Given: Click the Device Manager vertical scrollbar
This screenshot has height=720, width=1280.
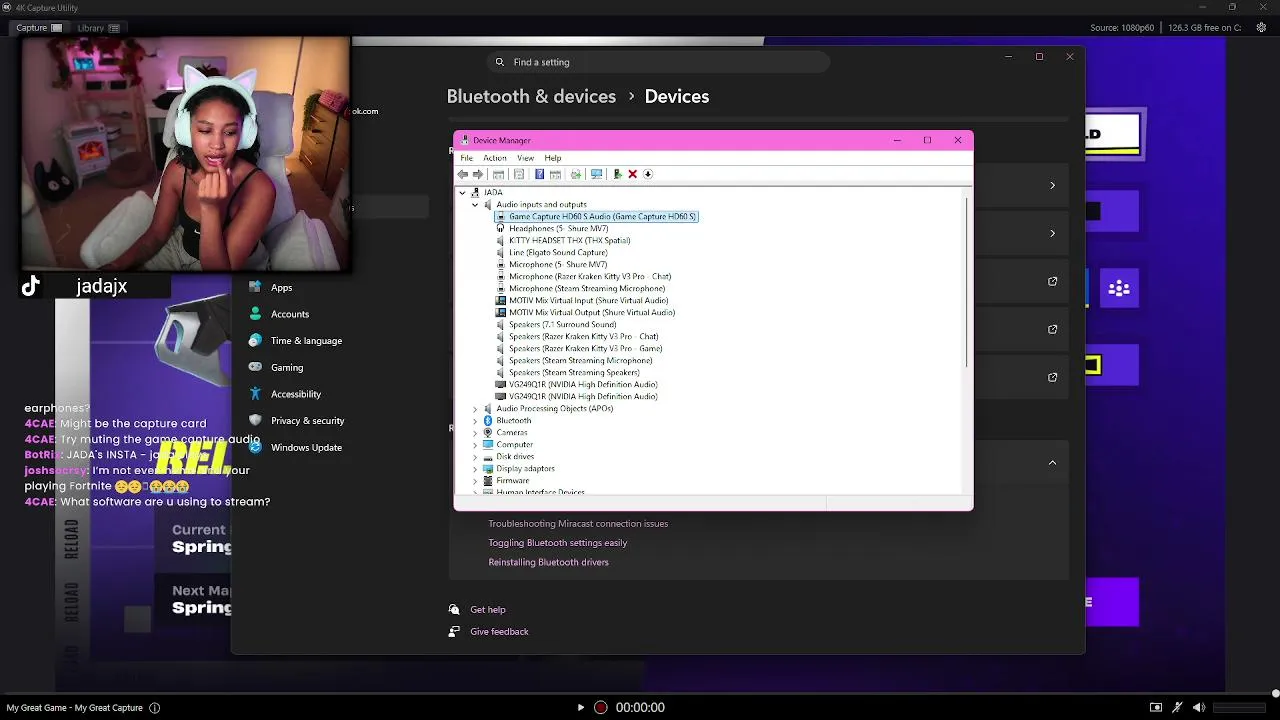Looking at the screenshot, I should [x=967, y=280].
